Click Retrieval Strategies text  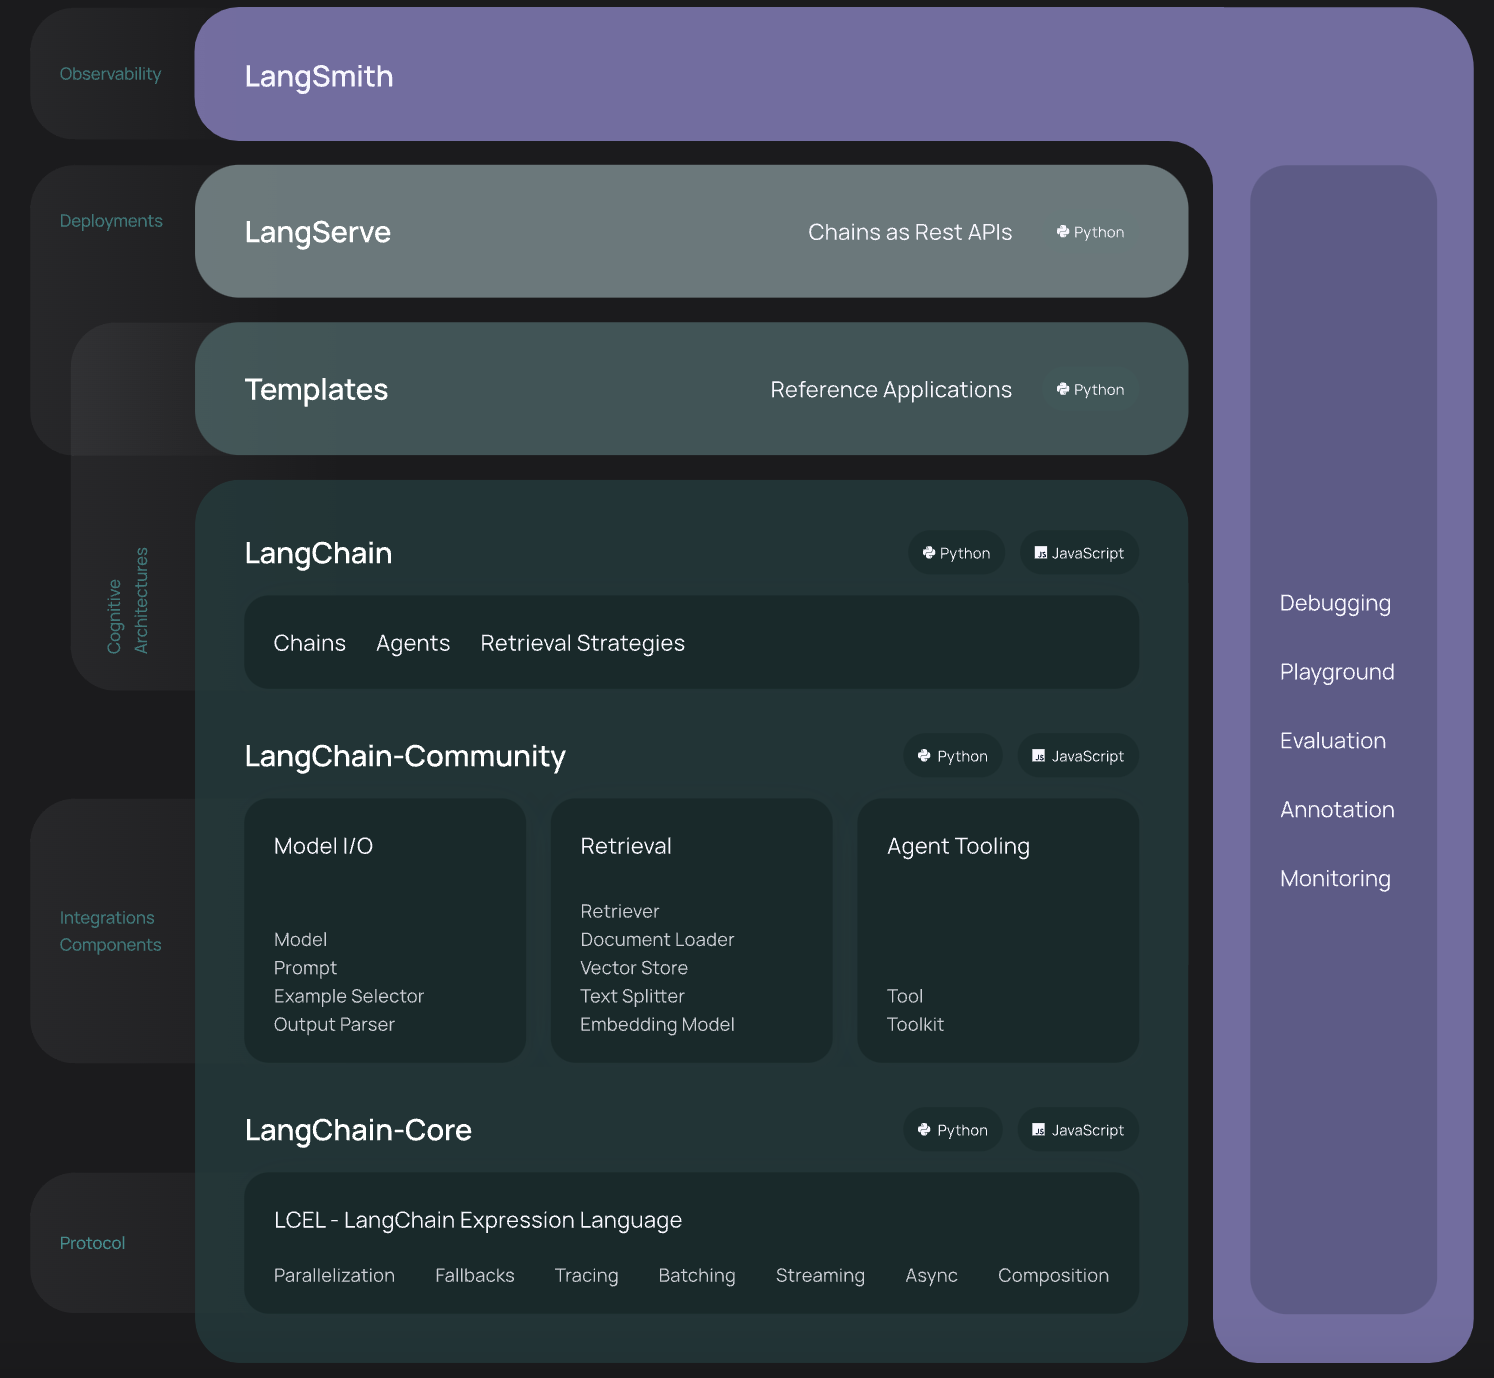click(x=583, y=643)
